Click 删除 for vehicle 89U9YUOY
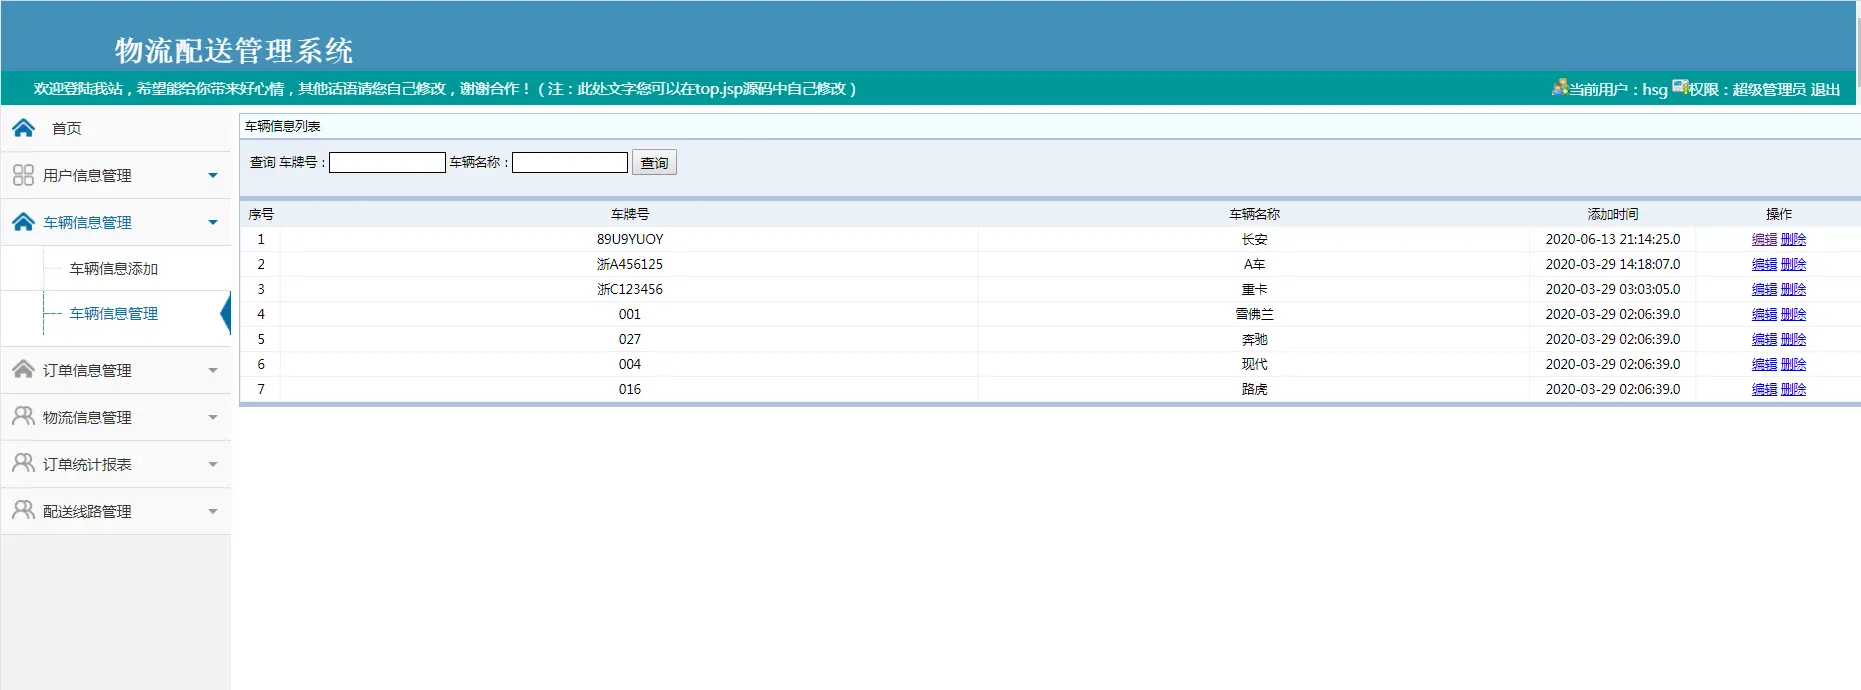The image size is (1861, 690). point(1794,239)
